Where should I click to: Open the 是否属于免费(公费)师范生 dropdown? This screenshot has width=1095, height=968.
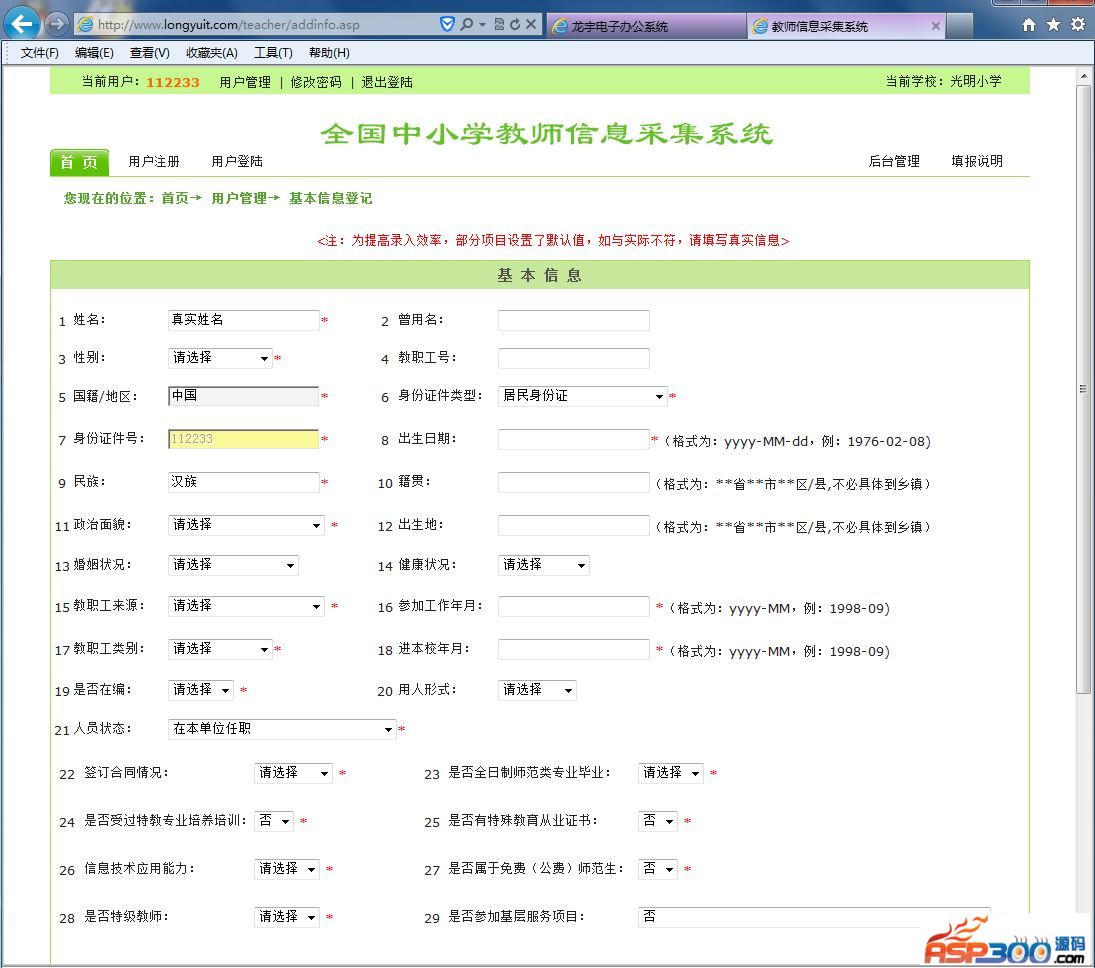[x=658, y=870]
